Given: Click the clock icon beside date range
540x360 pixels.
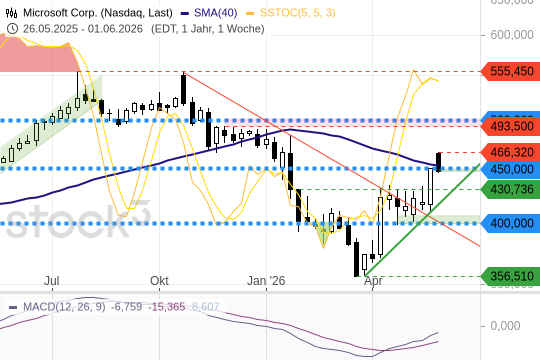Looking at the screenshot, I should click(12, 29).
